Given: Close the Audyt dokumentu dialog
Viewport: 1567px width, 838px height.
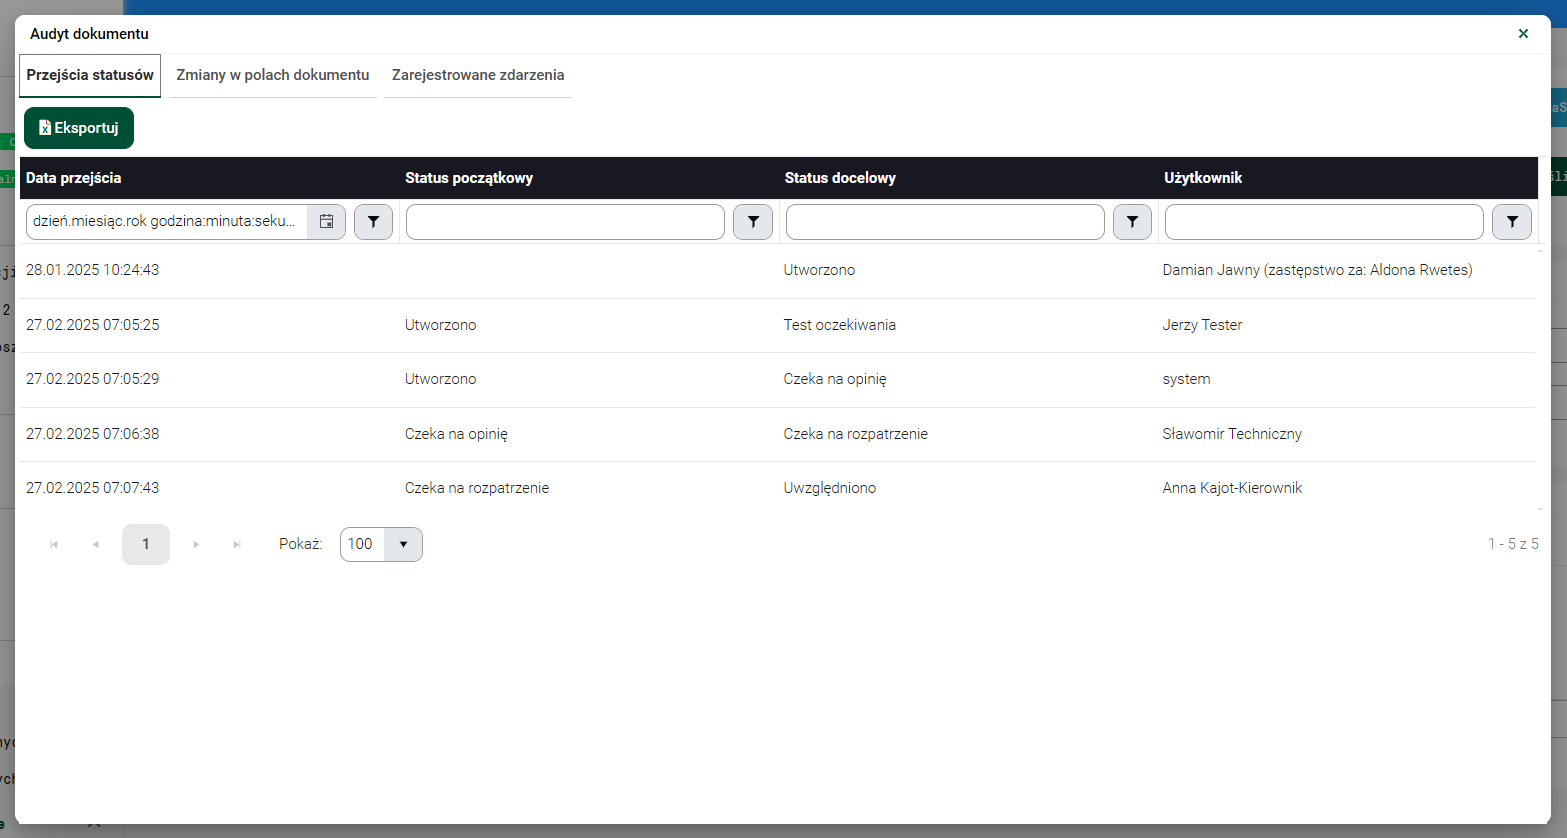Looking at the screenshot, I should (1523, 34).
